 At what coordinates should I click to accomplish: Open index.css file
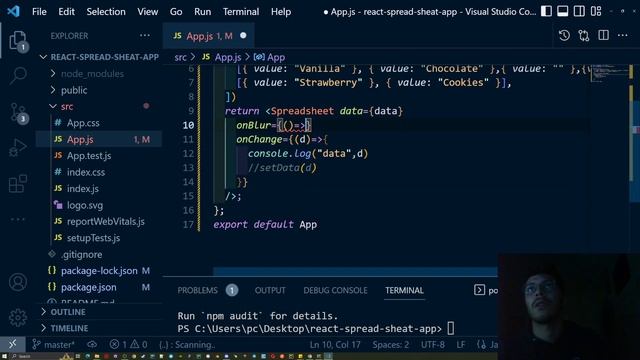(86, 172)
